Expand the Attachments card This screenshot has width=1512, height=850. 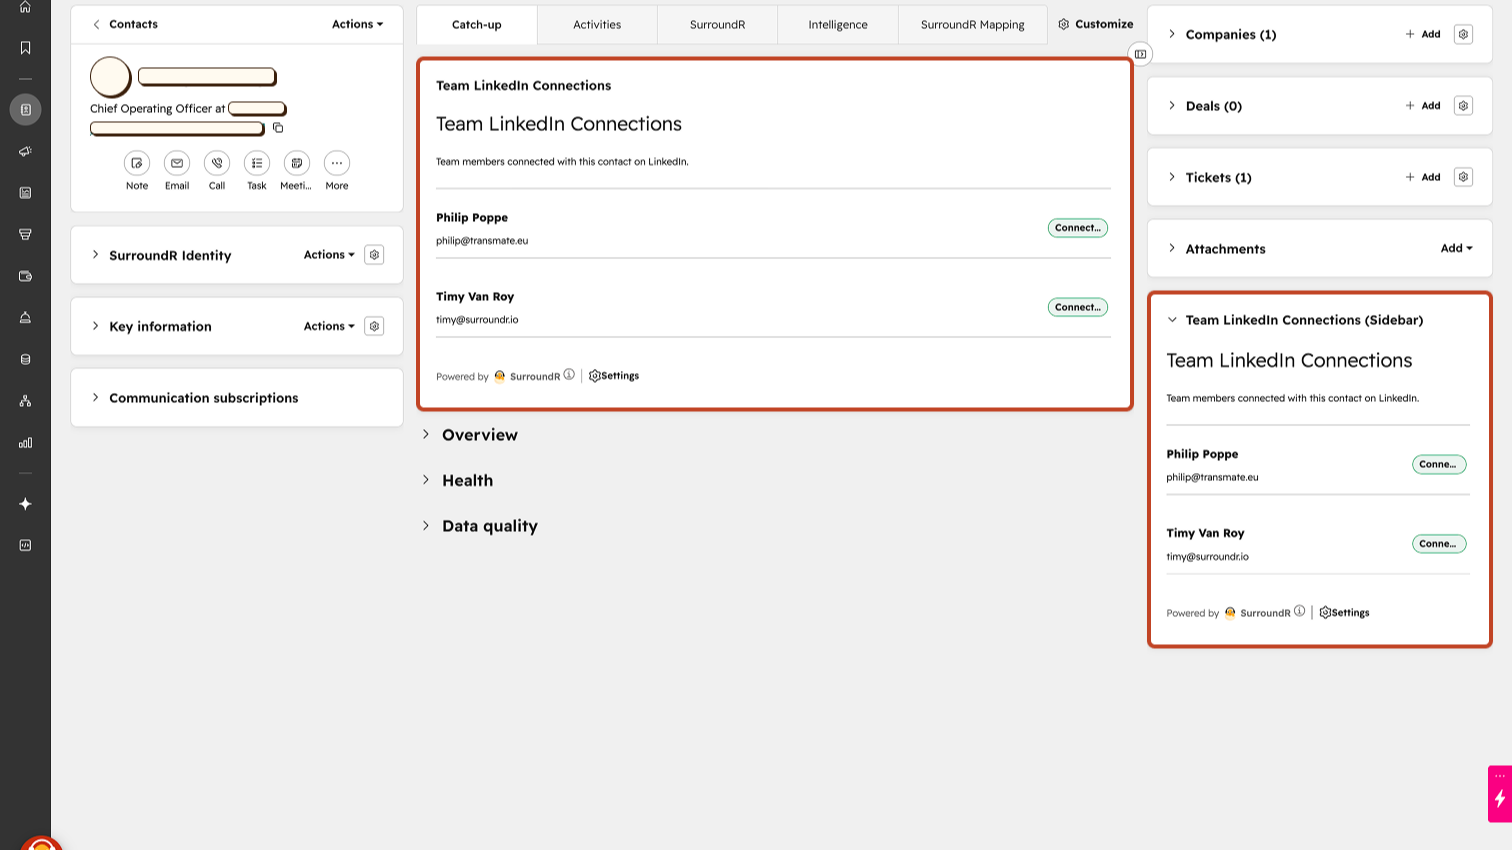click(1172, 248)
